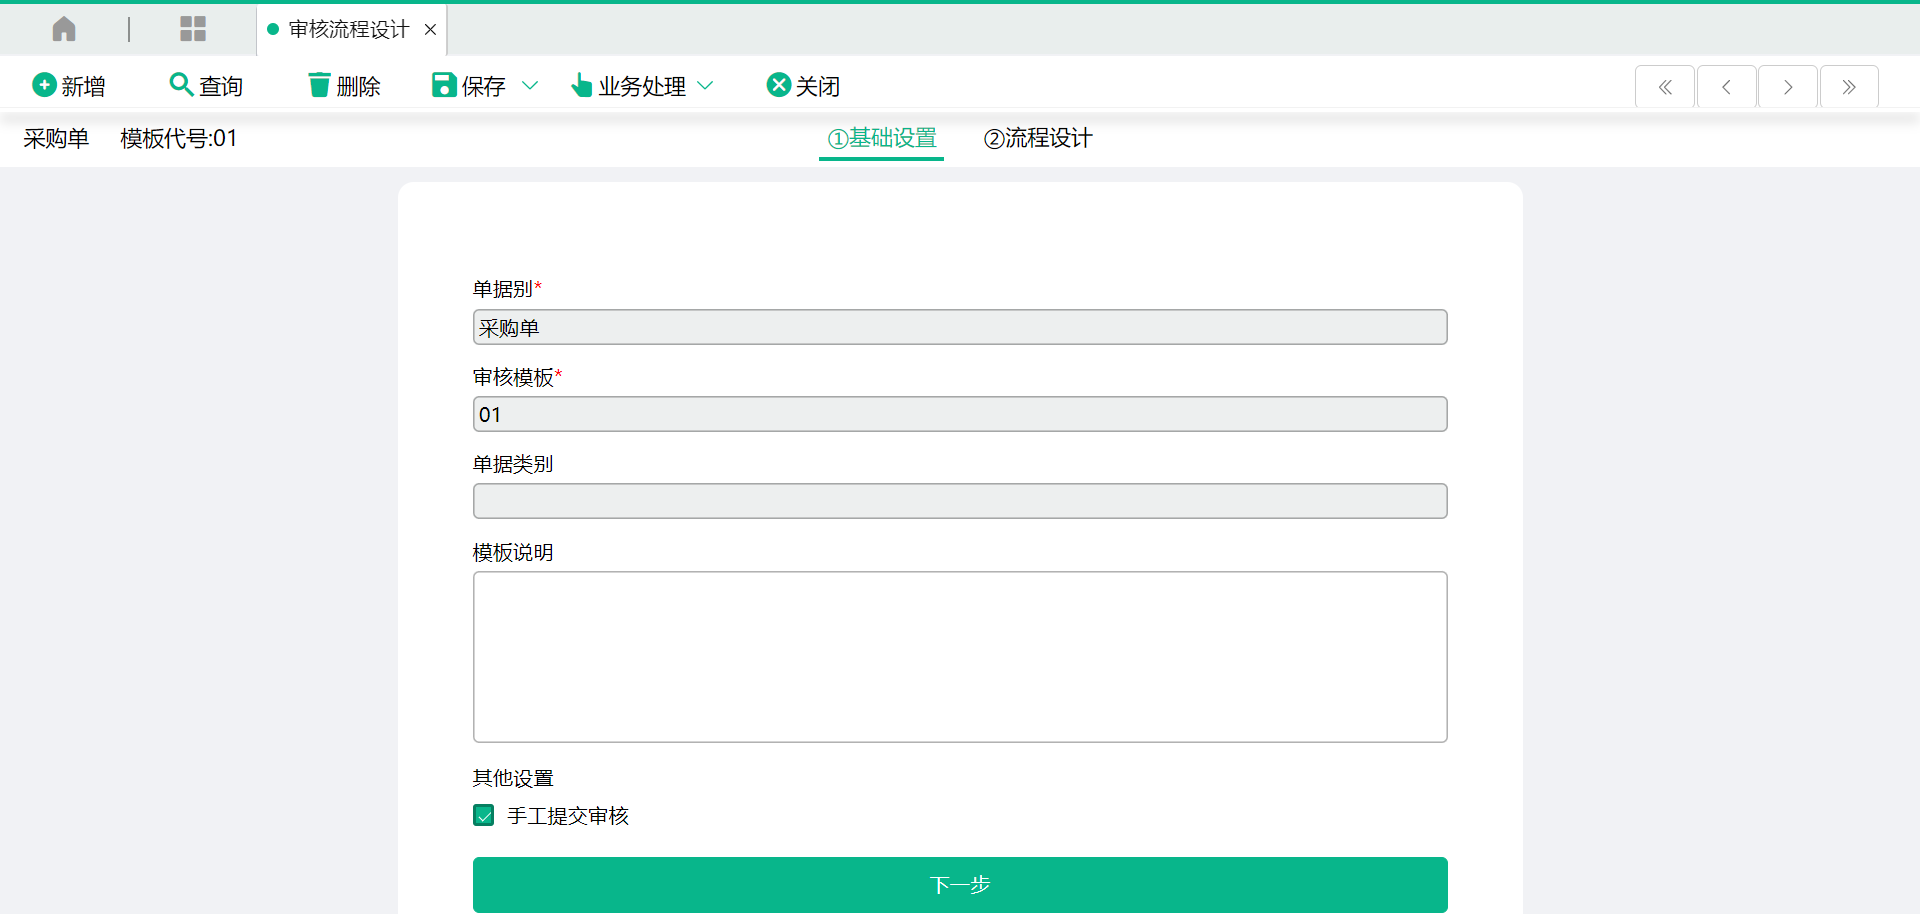This screenshot has height=914, width=1920.
Task: Select the ①基础设置 tab
Action: (882, 138)
